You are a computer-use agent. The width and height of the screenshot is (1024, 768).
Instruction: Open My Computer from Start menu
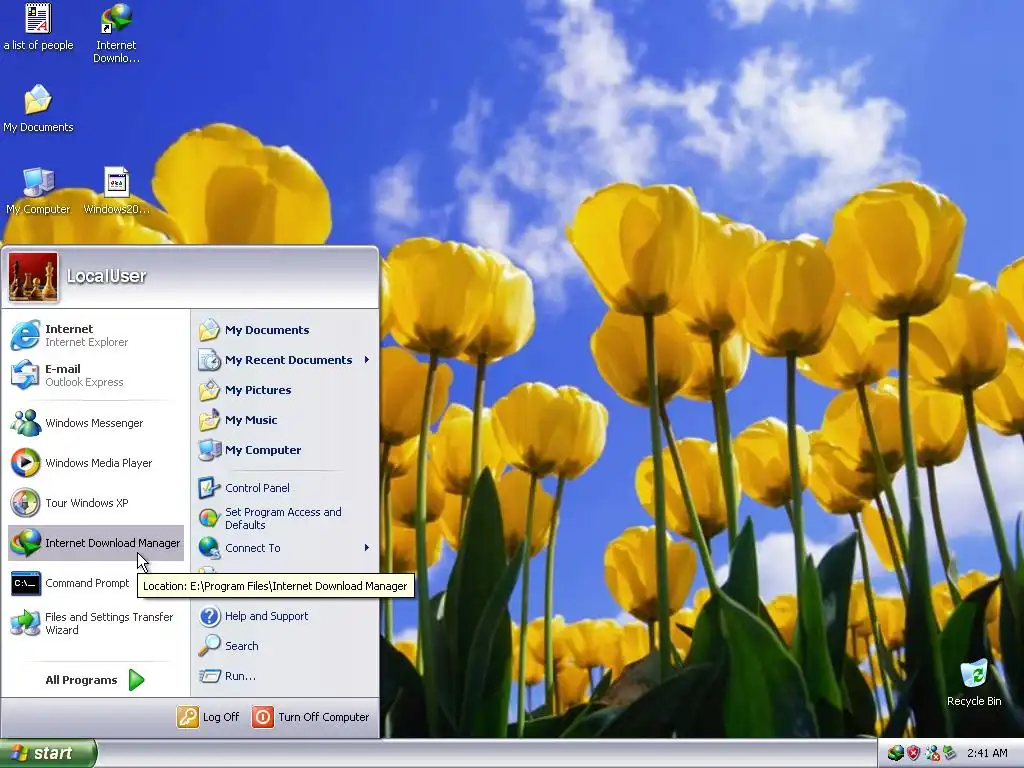click(285, 450)
